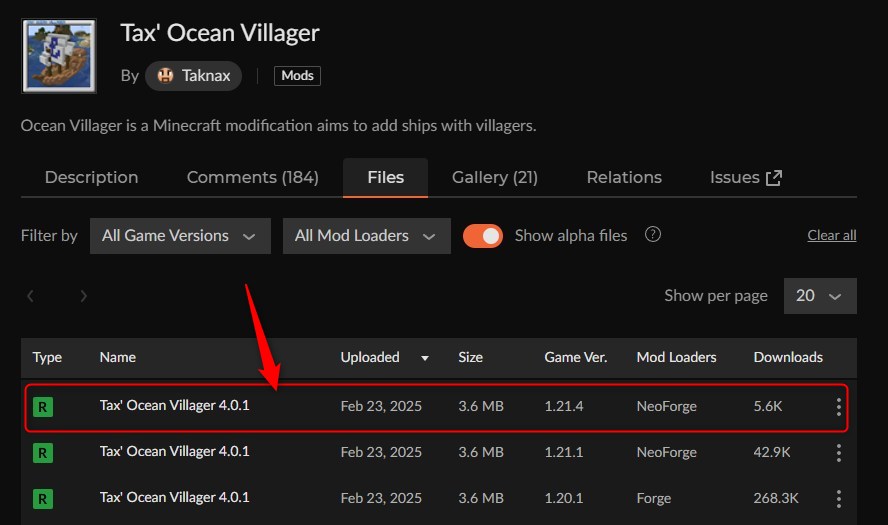Click the sort arrow beside Uploaded
This screenshot has height=525, width=888.
[425, 358]
